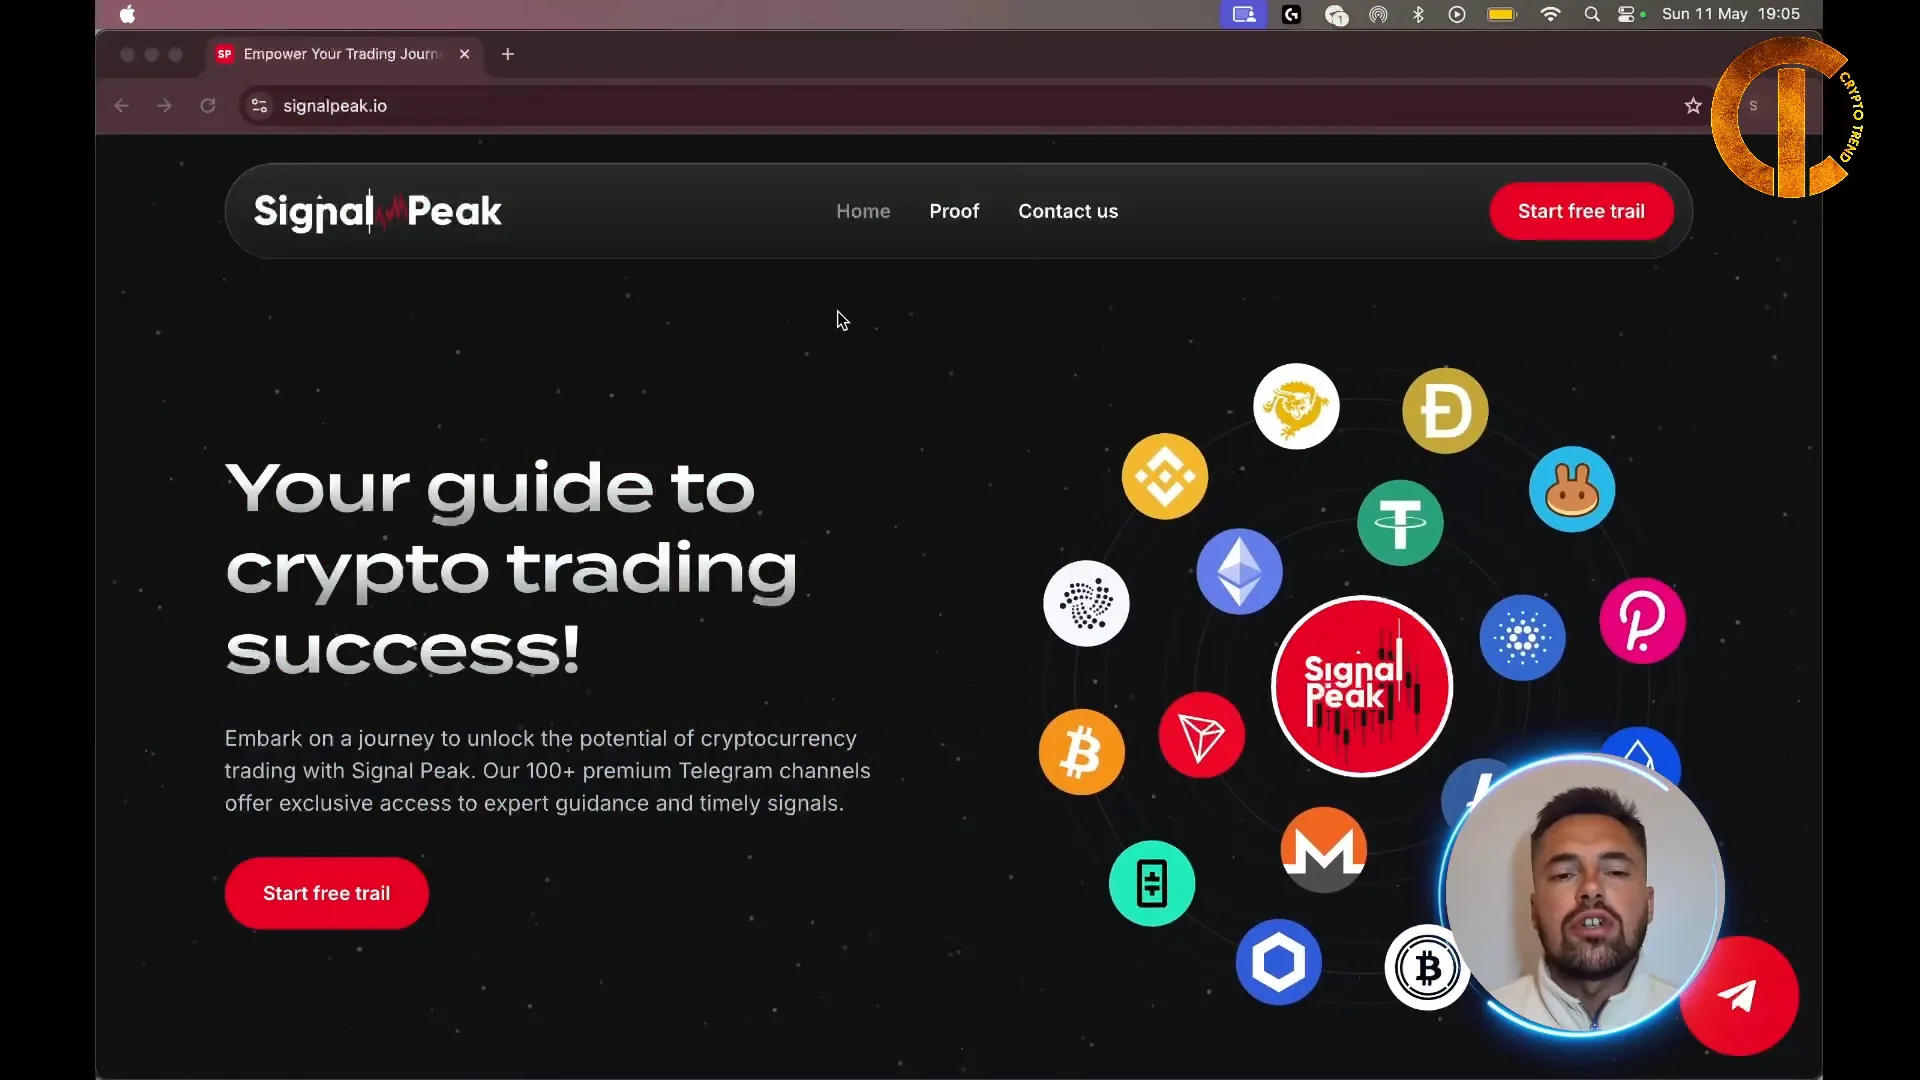The height and width of the screenshot is (1080, 1920).
Task: Click the orange Bitcoin coin icon
Action: click(1081, 752)
